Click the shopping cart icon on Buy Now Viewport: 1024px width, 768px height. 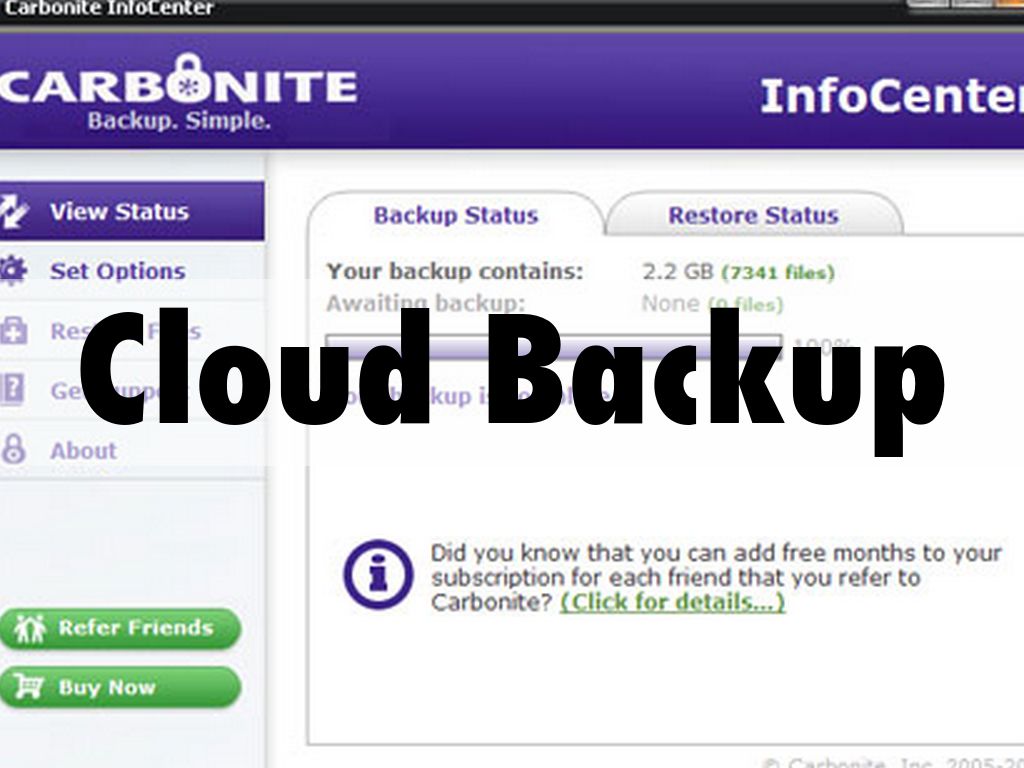point(29,688)
